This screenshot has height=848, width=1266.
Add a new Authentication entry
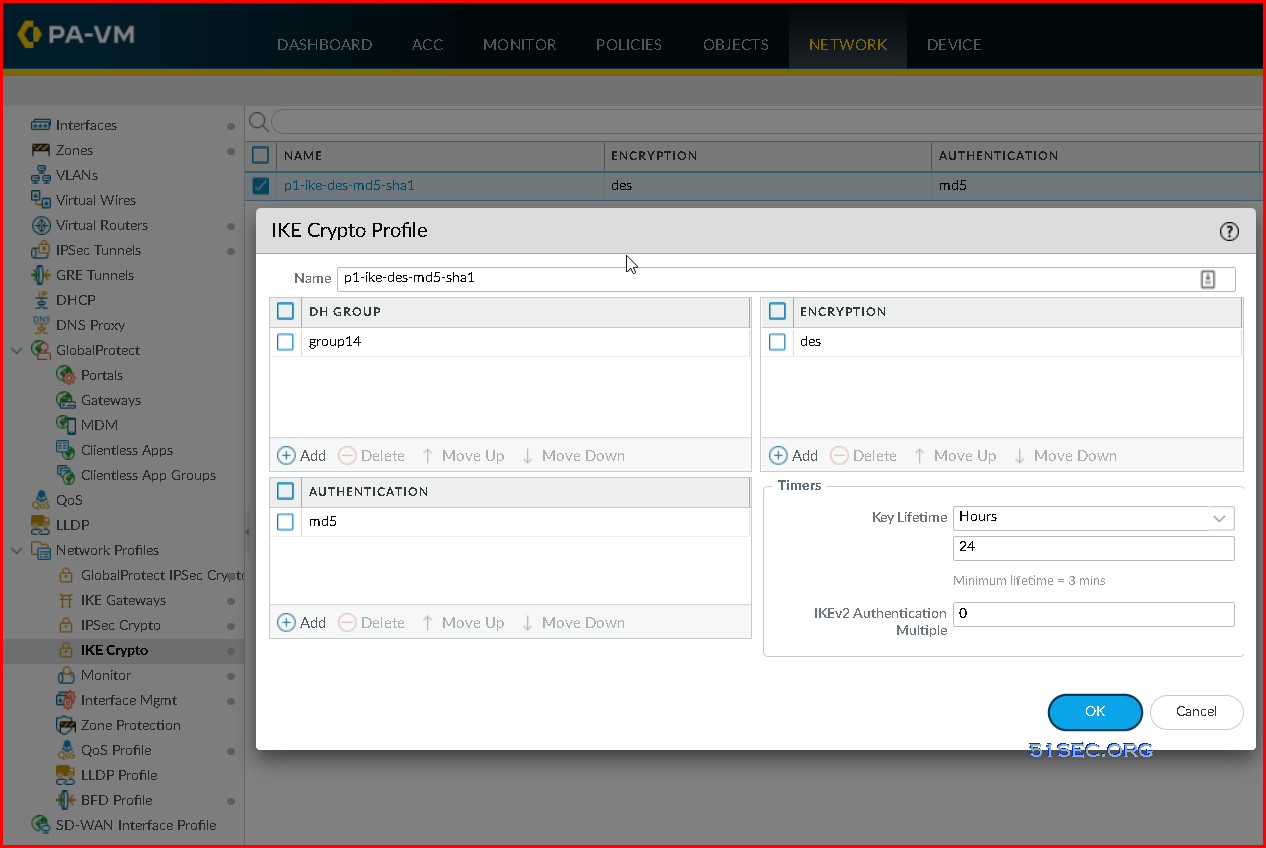click(302, 623)
